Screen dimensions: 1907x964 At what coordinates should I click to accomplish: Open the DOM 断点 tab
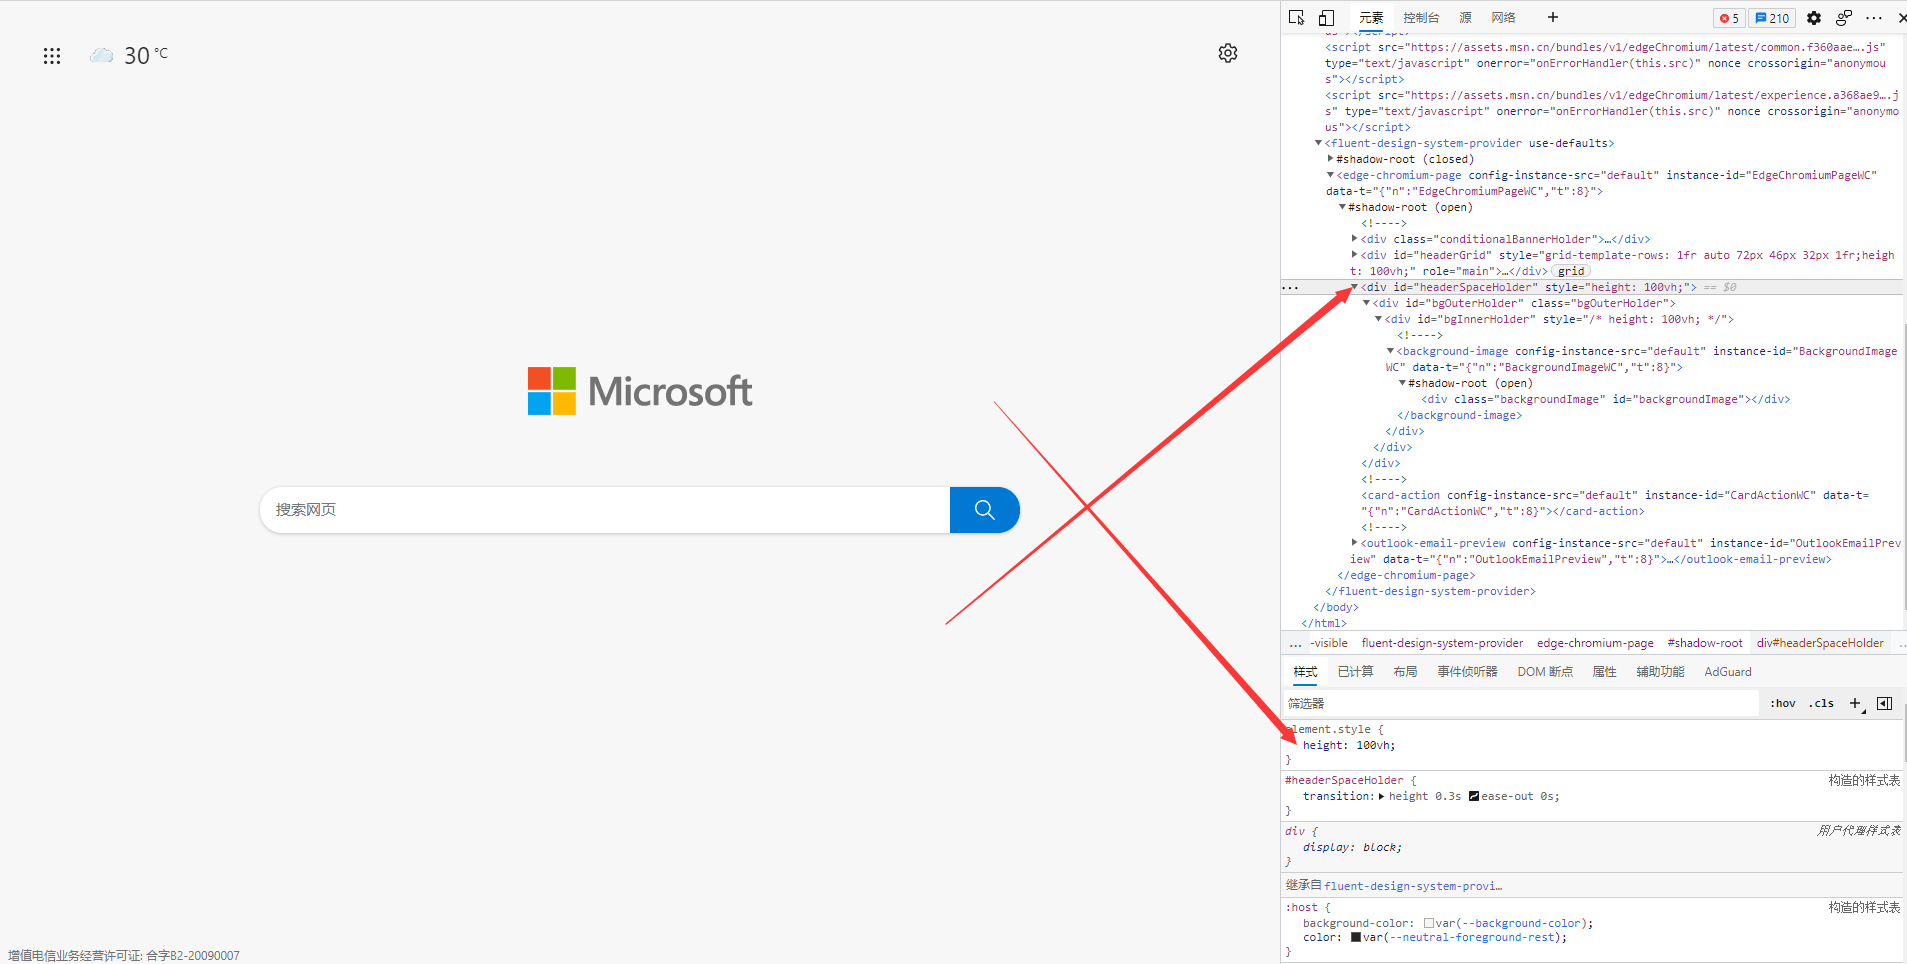click(x=1546, y=672)
